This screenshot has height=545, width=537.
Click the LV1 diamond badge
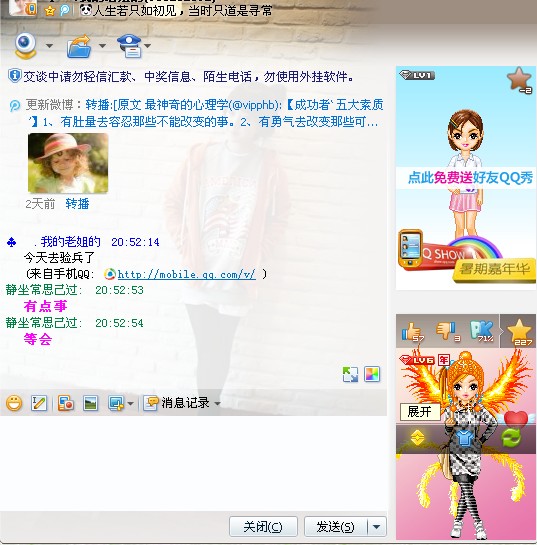point(417,75)
